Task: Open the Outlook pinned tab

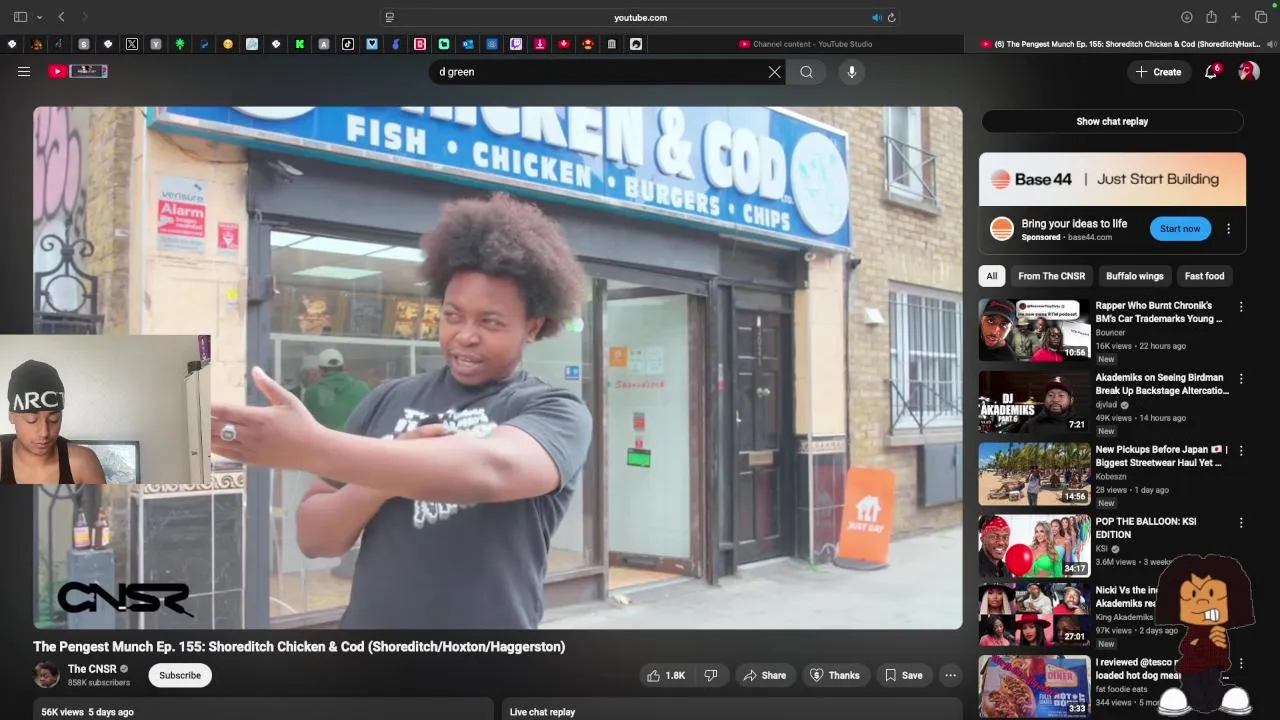Action: click(468, 44)
